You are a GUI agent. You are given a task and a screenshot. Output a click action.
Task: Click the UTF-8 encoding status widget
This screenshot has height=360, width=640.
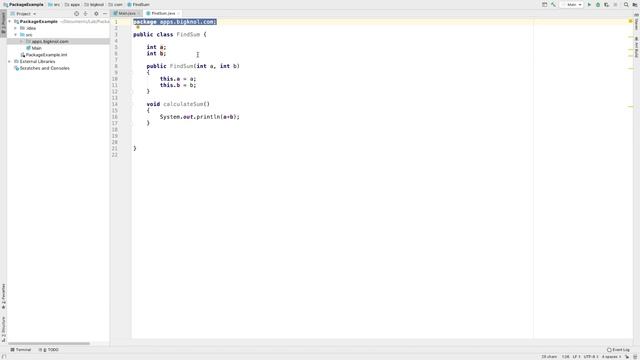click(x=591, y=357)
